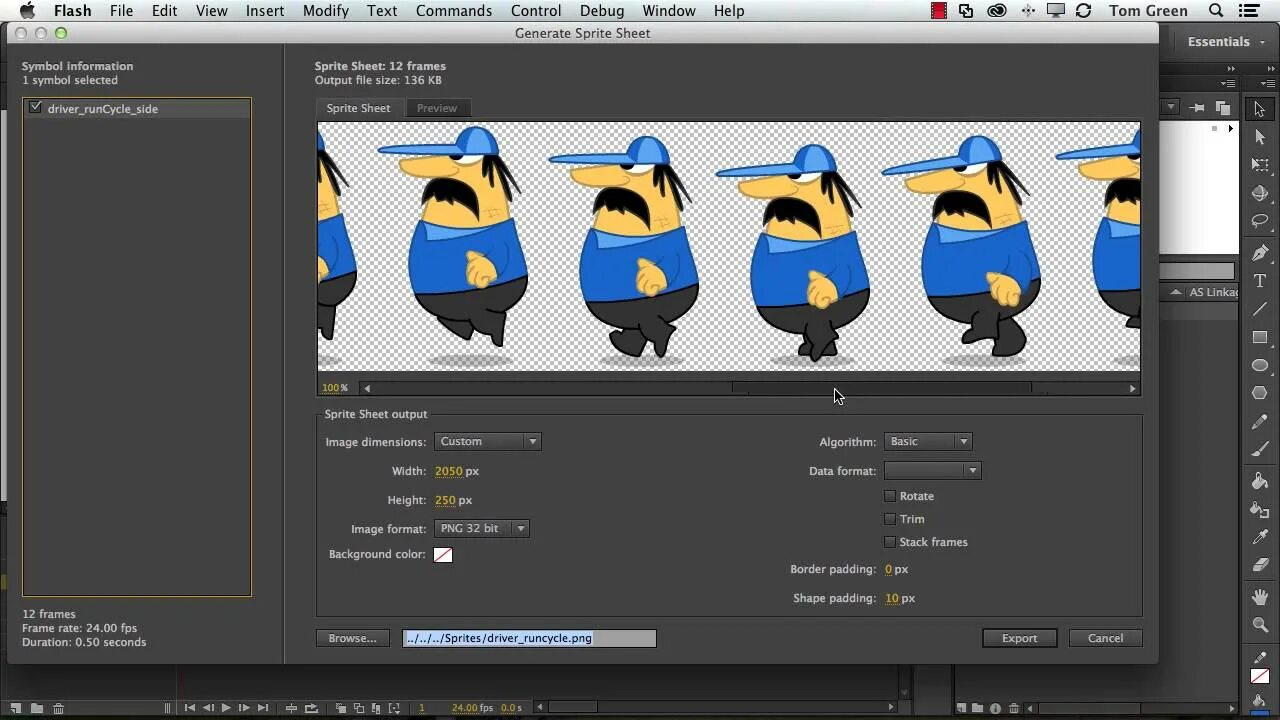Screen dimensions: 1280x720
Task: Cancel the sprite sheet dialog
Action: coord(1105,638)
